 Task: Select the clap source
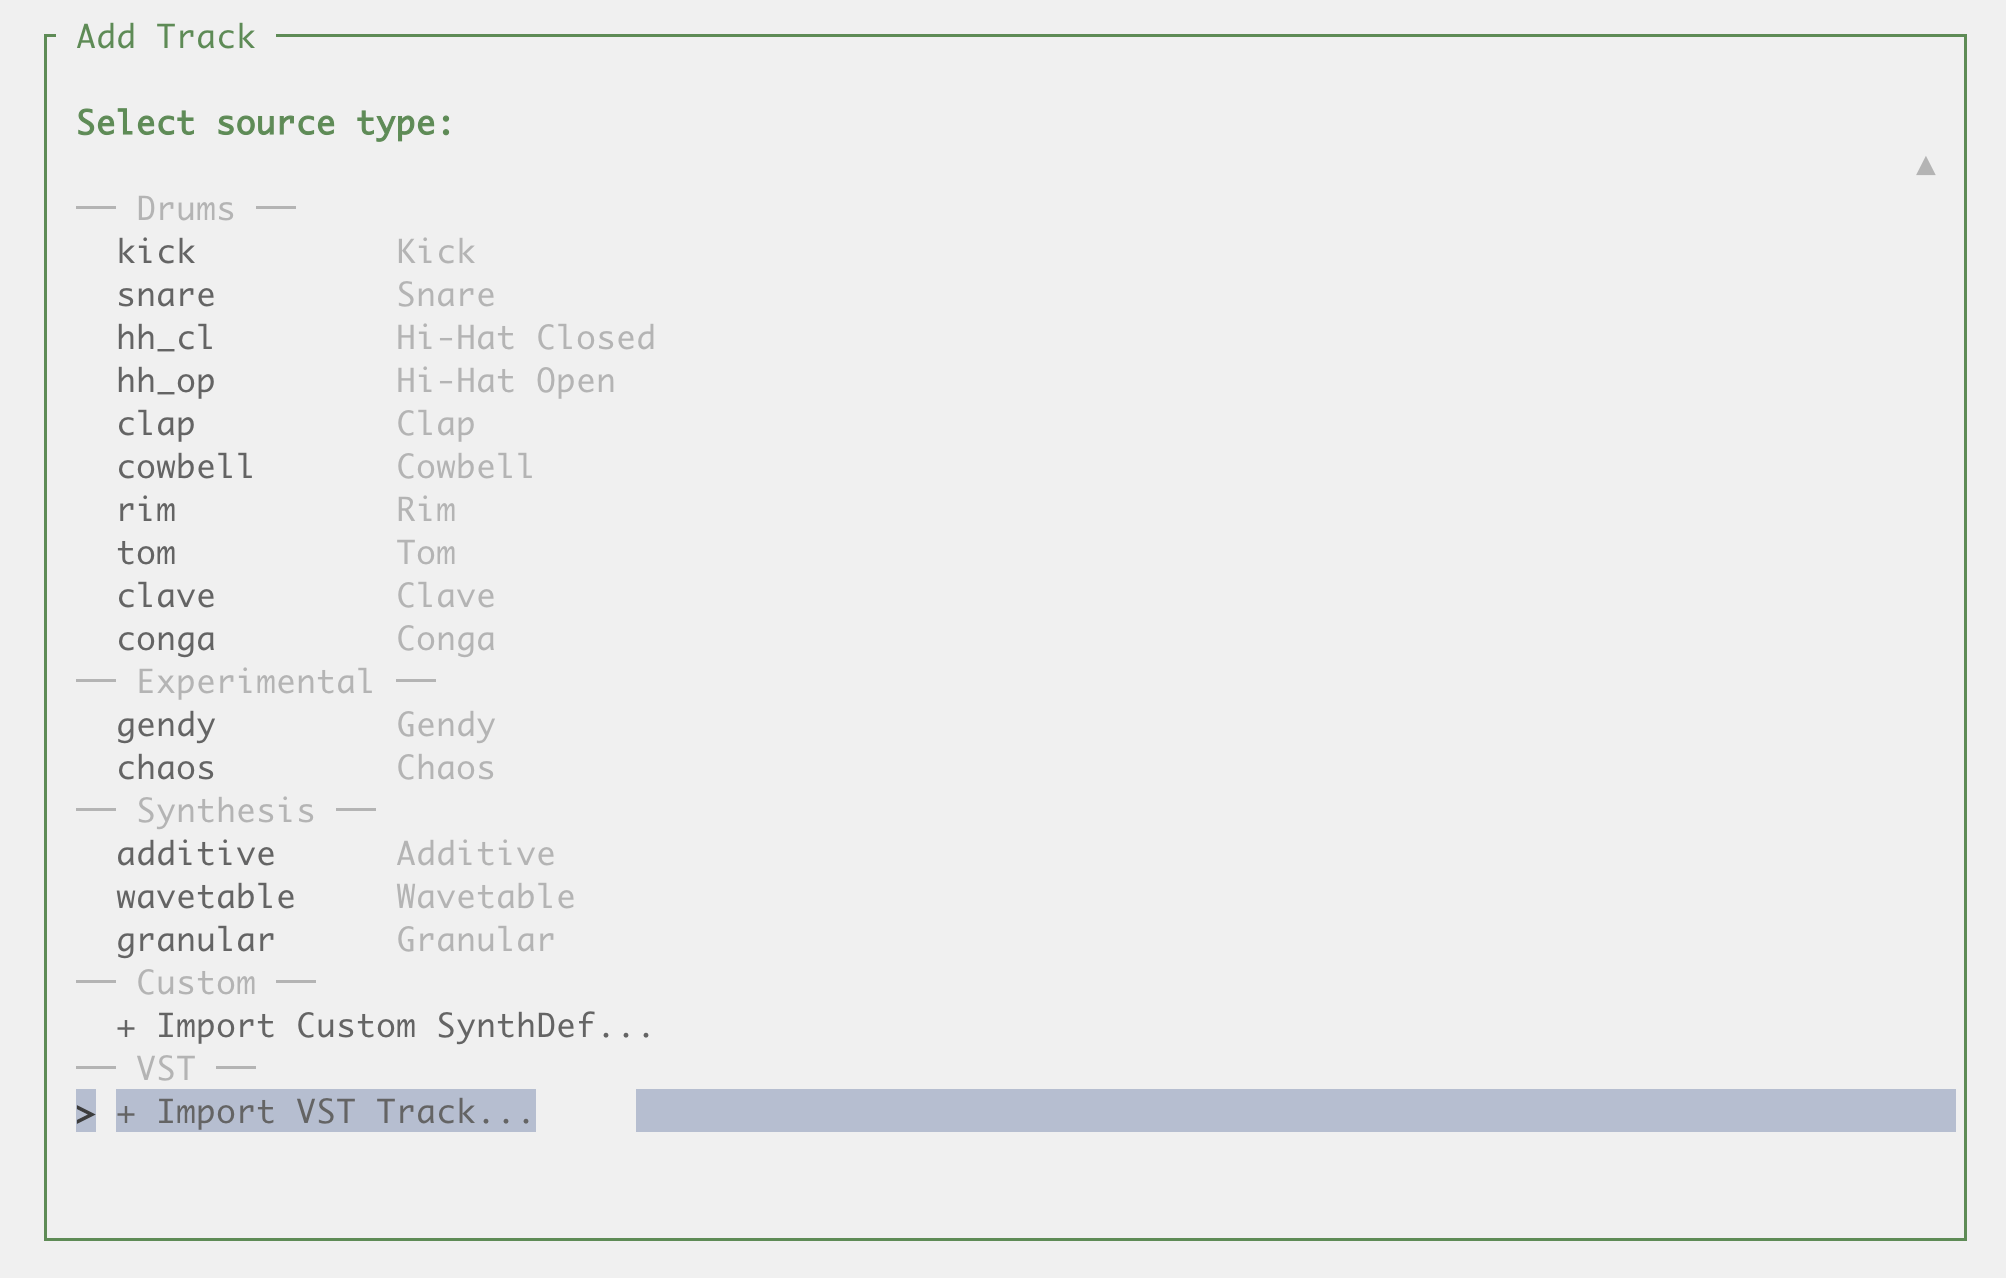pyautogui.click(x=156, y=424)
